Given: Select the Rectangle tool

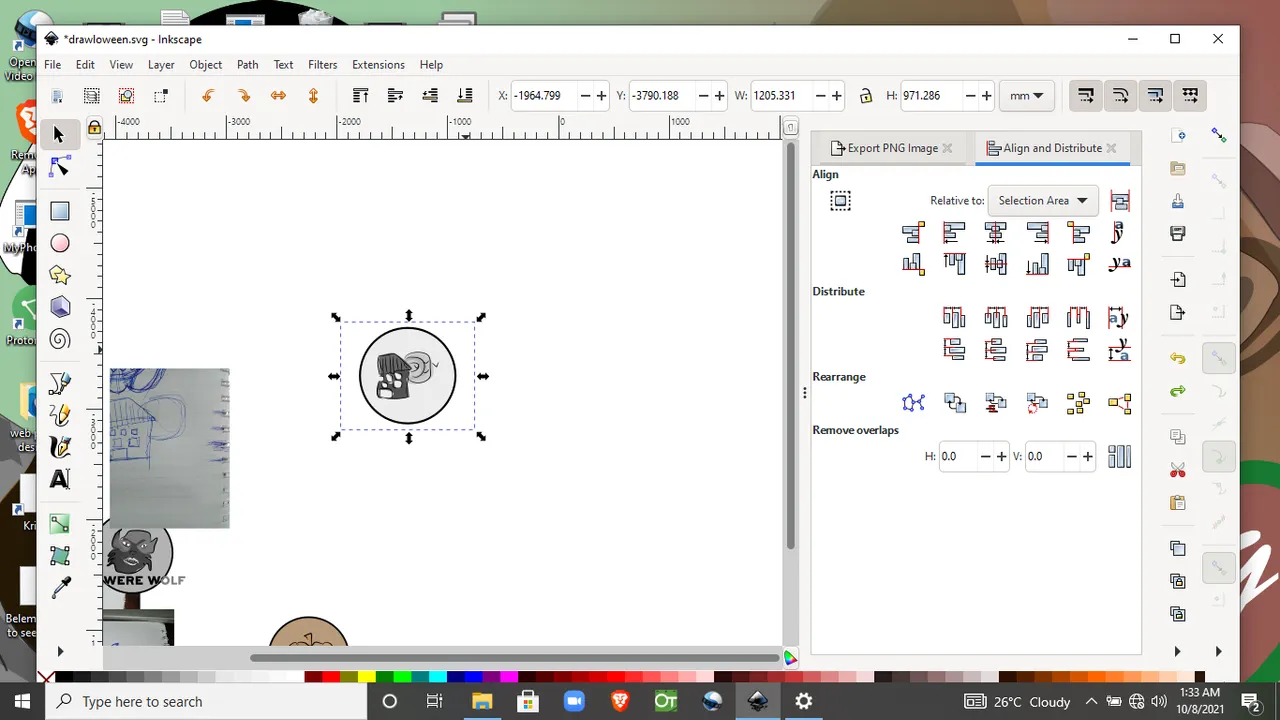Looking at the screenshot, I should click(x=60, y=211).
